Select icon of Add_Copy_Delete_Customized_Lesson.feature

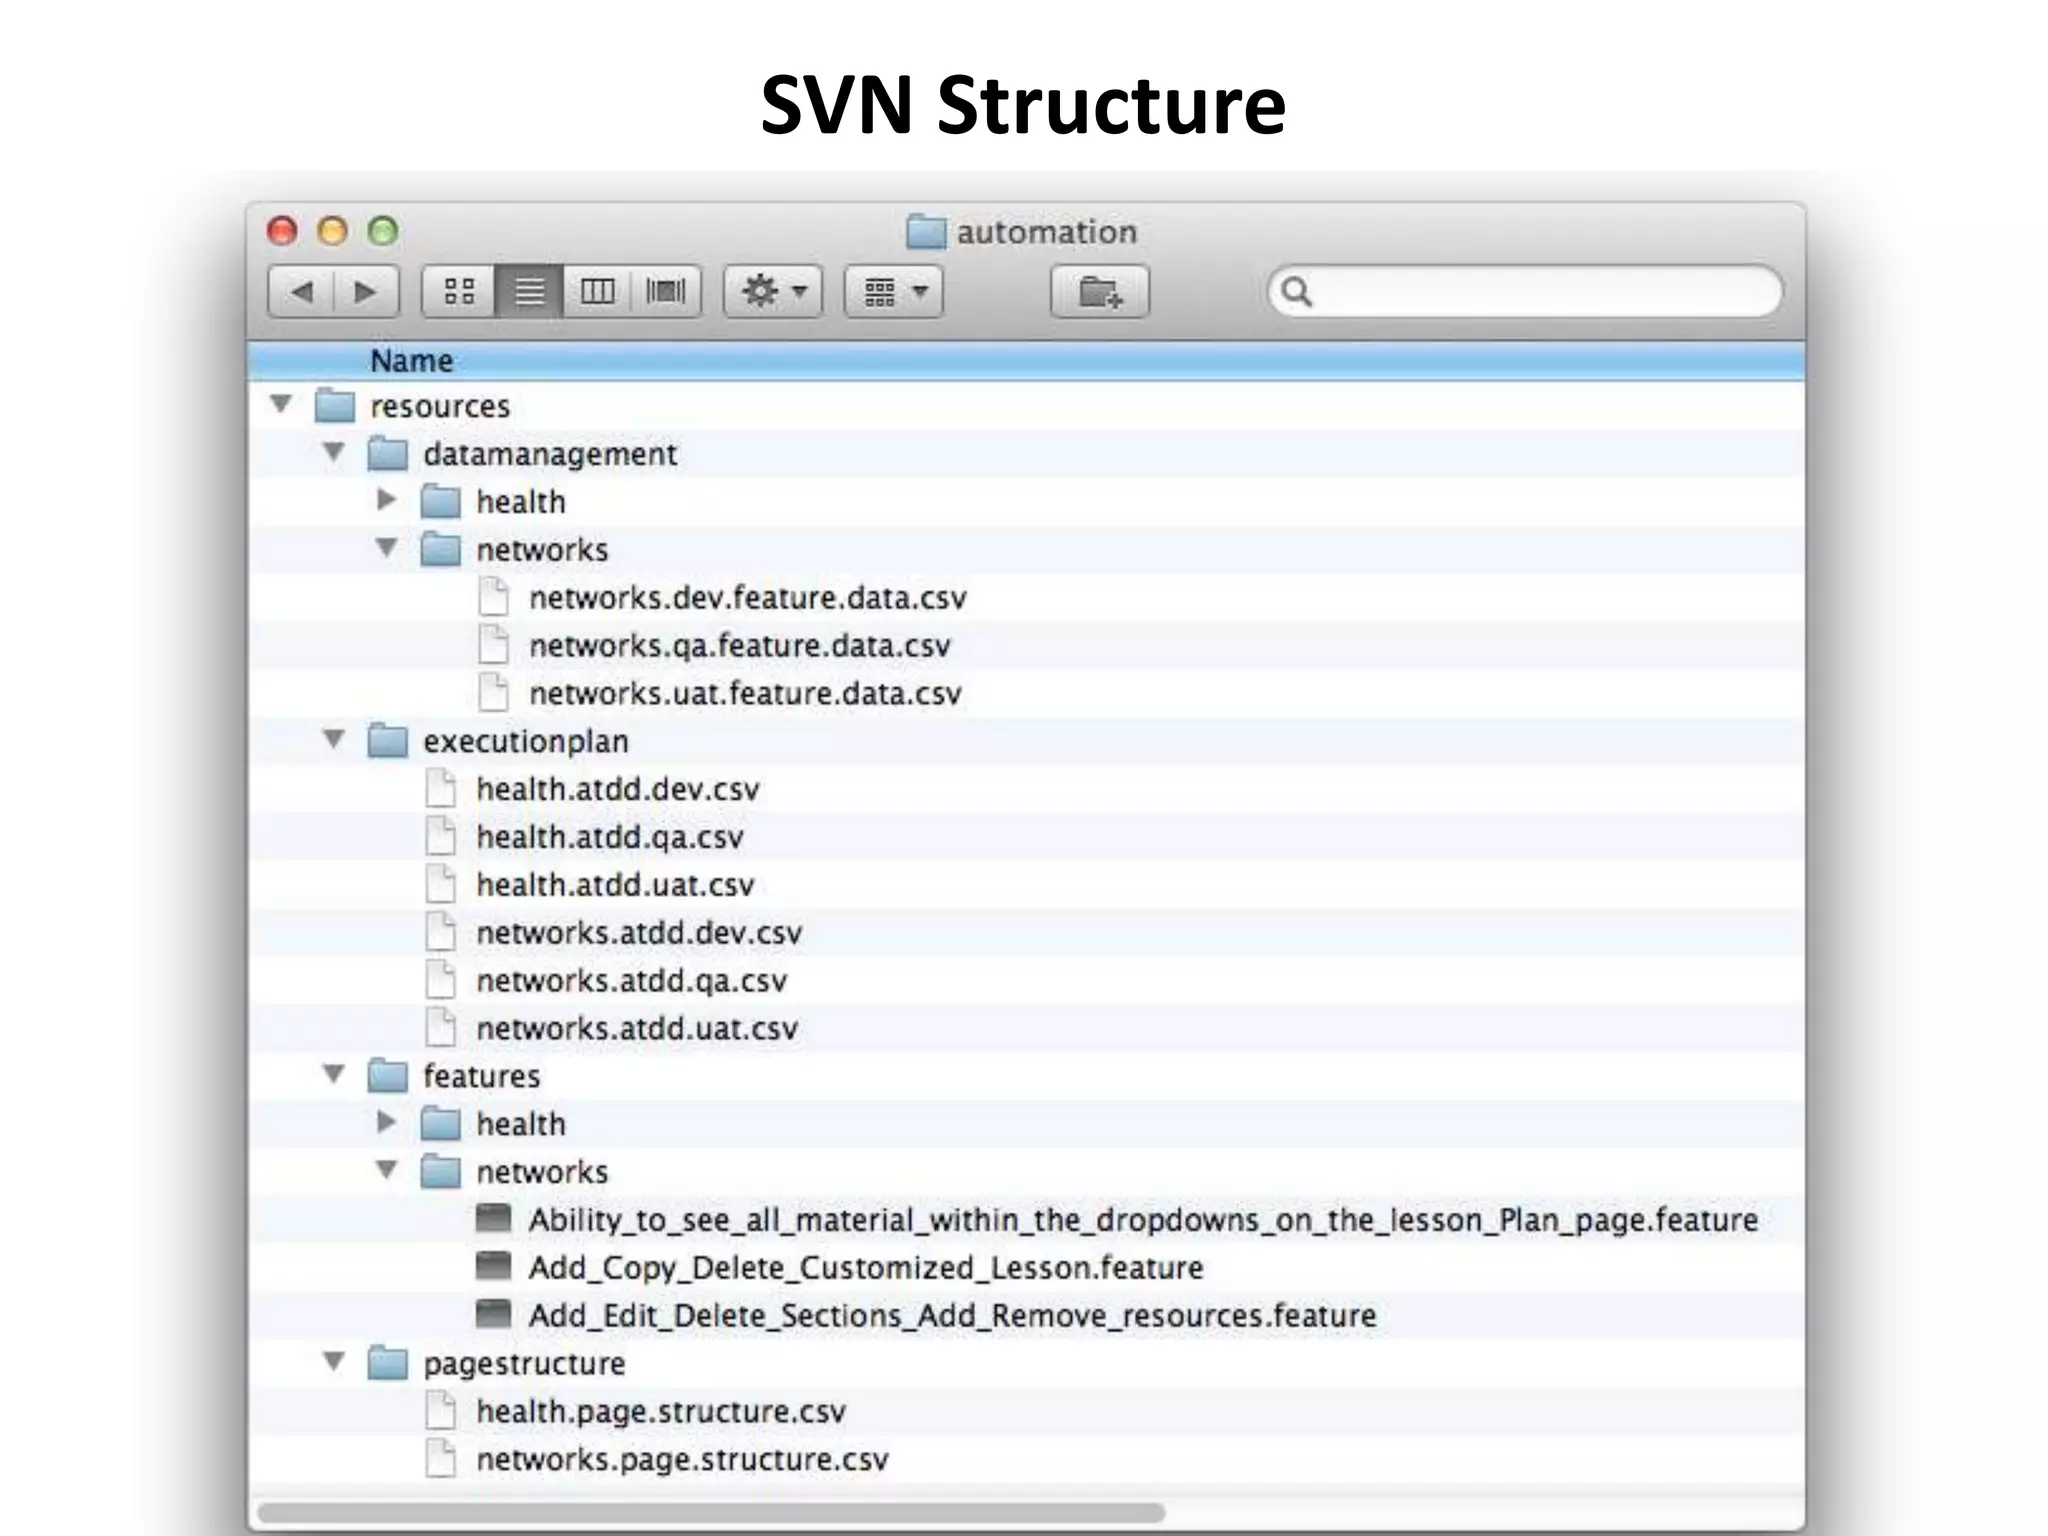493,1267
